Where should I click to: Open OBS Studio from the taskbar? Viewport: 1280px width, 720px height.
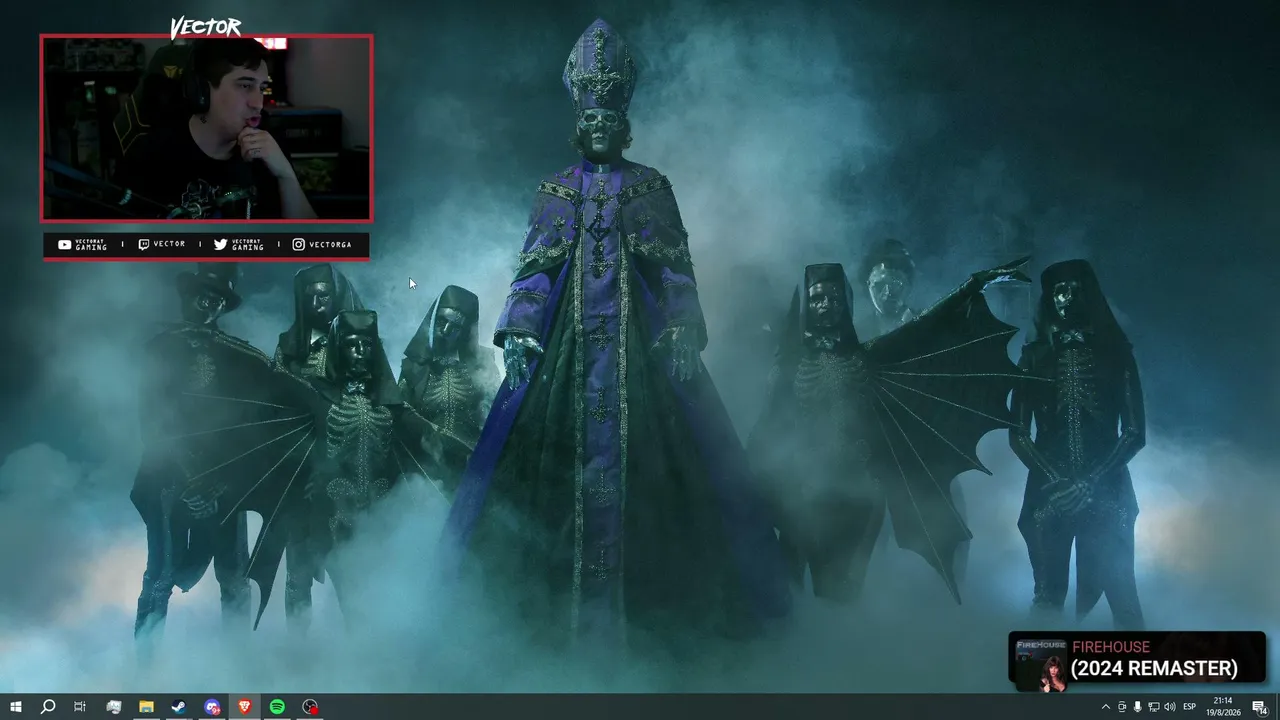[x=310, y=707]
